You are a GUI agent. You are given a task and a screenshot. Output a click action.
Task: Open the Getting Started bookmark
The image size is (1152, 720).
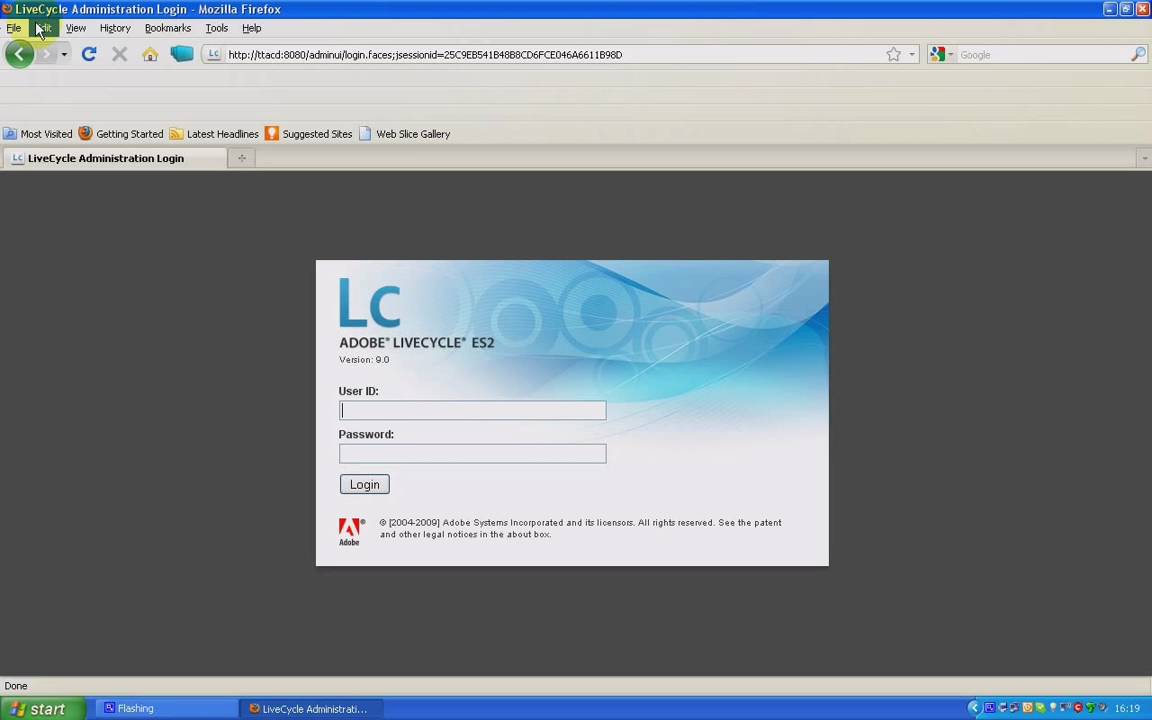tap(121, 134)
